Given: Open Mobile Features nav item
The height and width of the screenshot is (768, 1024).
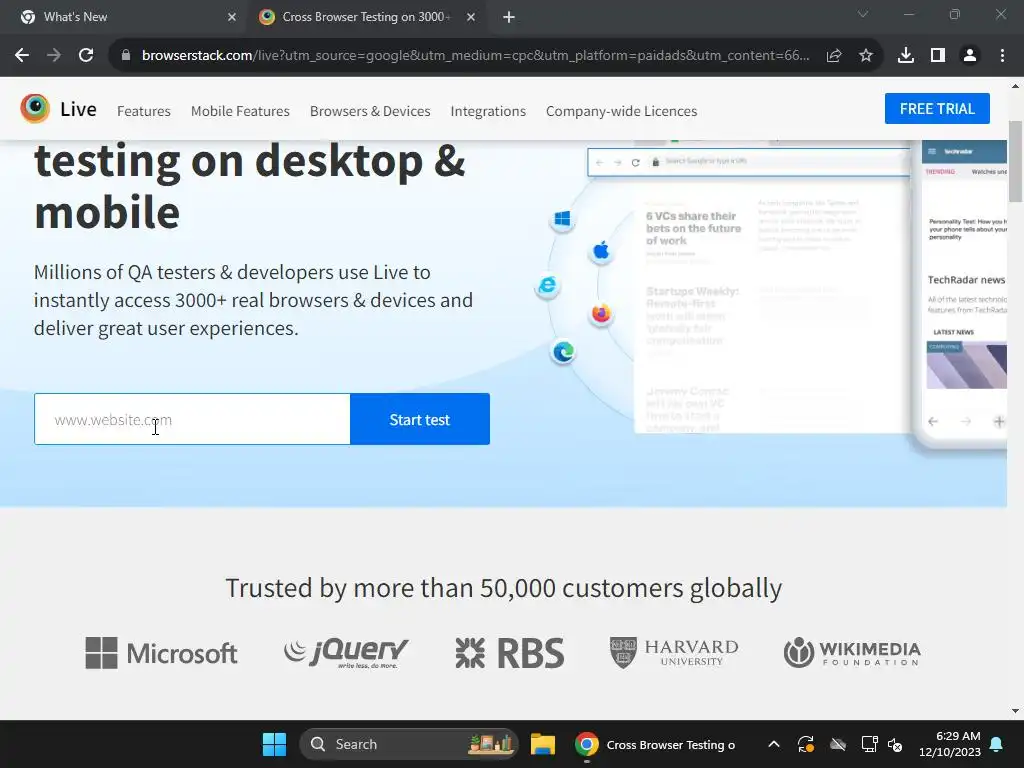Looking at the screenshot, I should (x=240, y=111).
